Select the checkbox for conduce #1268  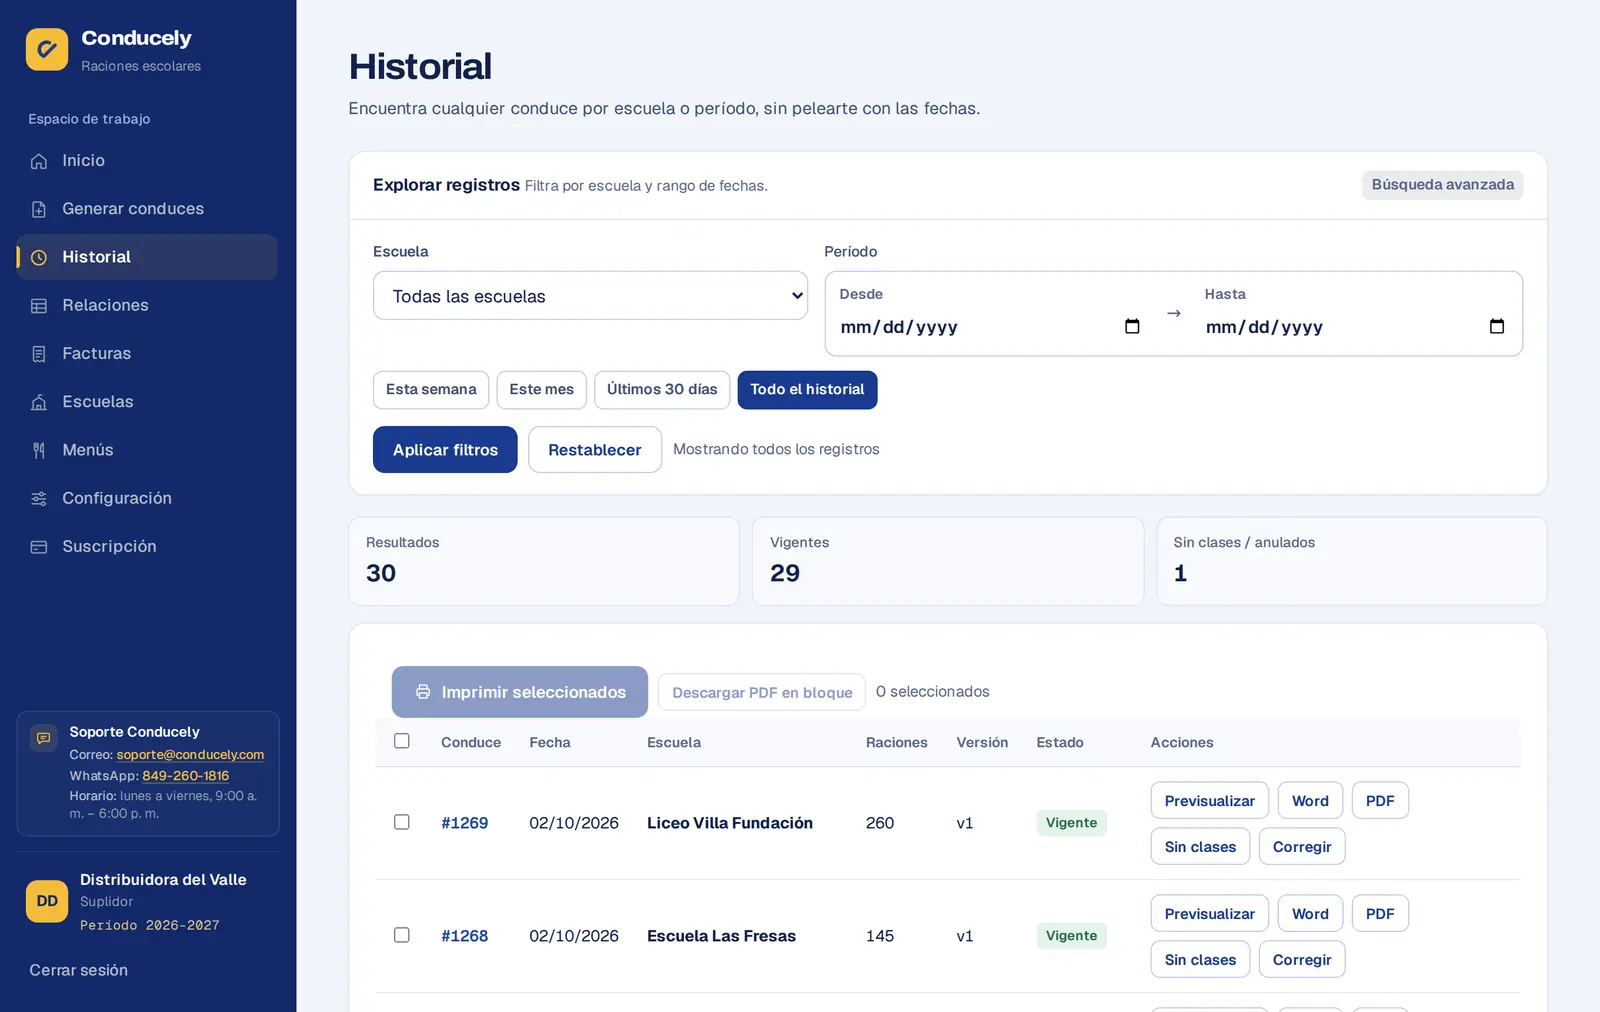pos(402,935)
